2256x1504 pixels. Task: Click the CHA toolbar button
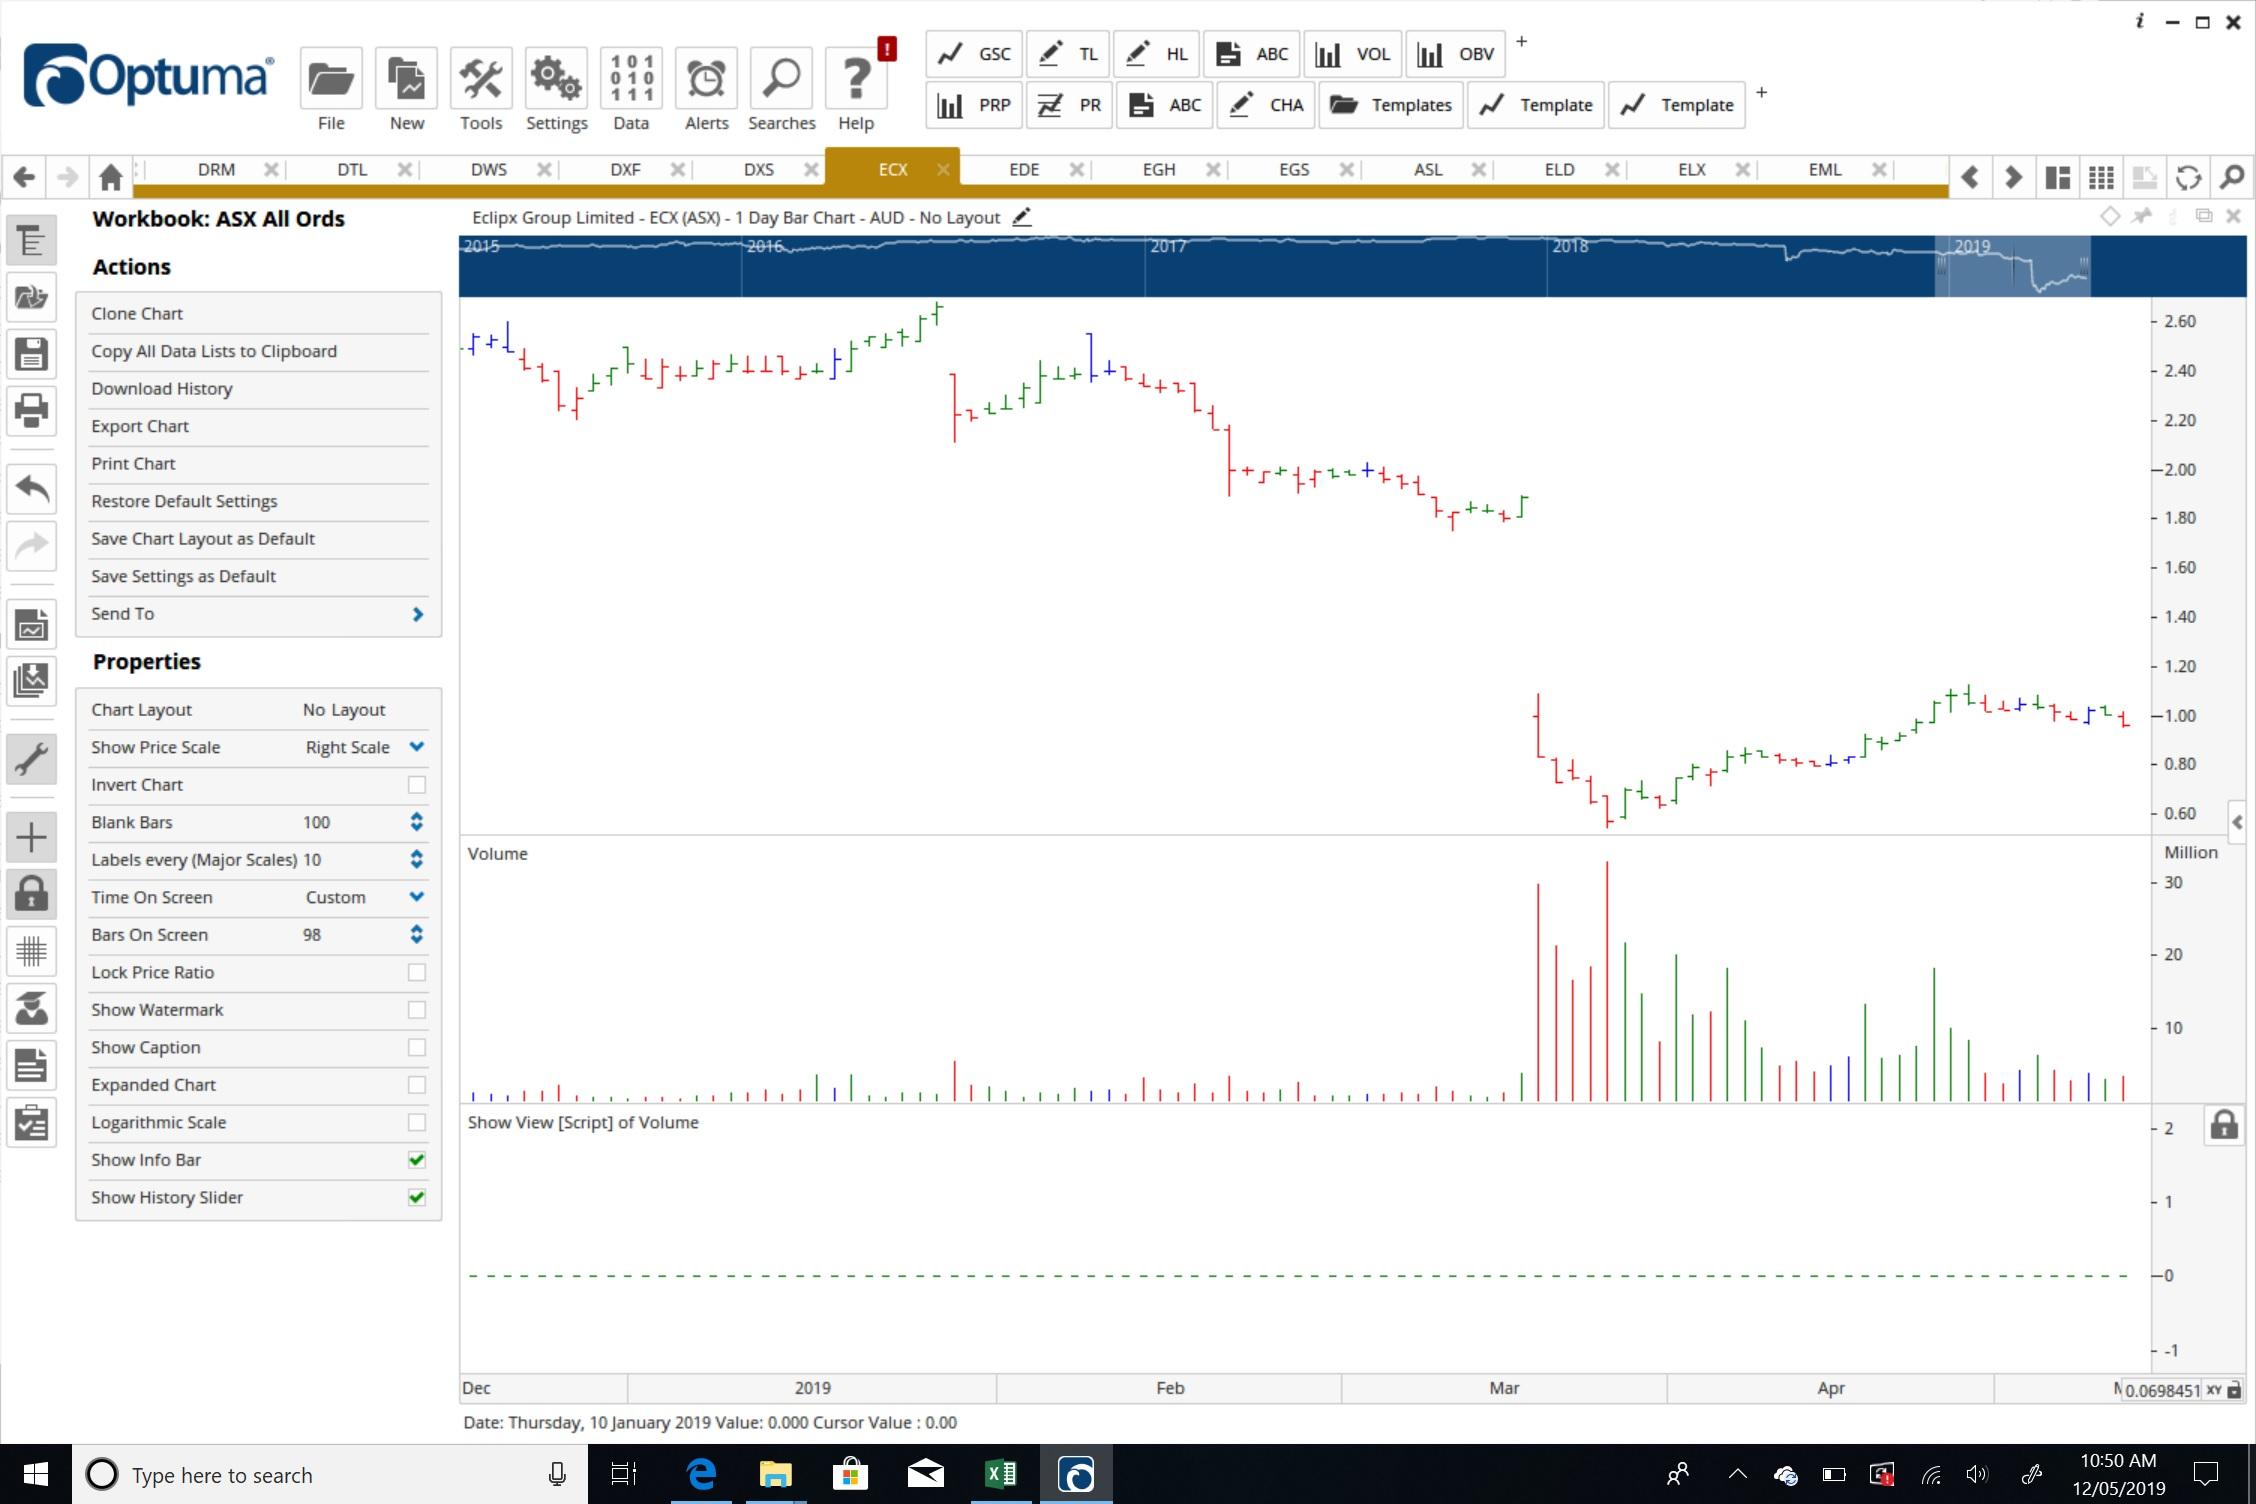(x=1266, y=105)
